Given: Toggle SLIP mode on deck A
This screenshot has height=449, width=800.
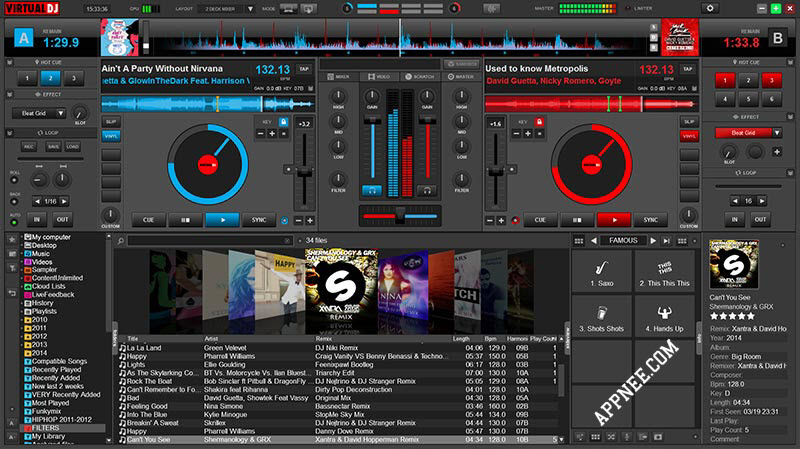Looking at the screenshot, I should pyautogui.click(x=111, y=122).
